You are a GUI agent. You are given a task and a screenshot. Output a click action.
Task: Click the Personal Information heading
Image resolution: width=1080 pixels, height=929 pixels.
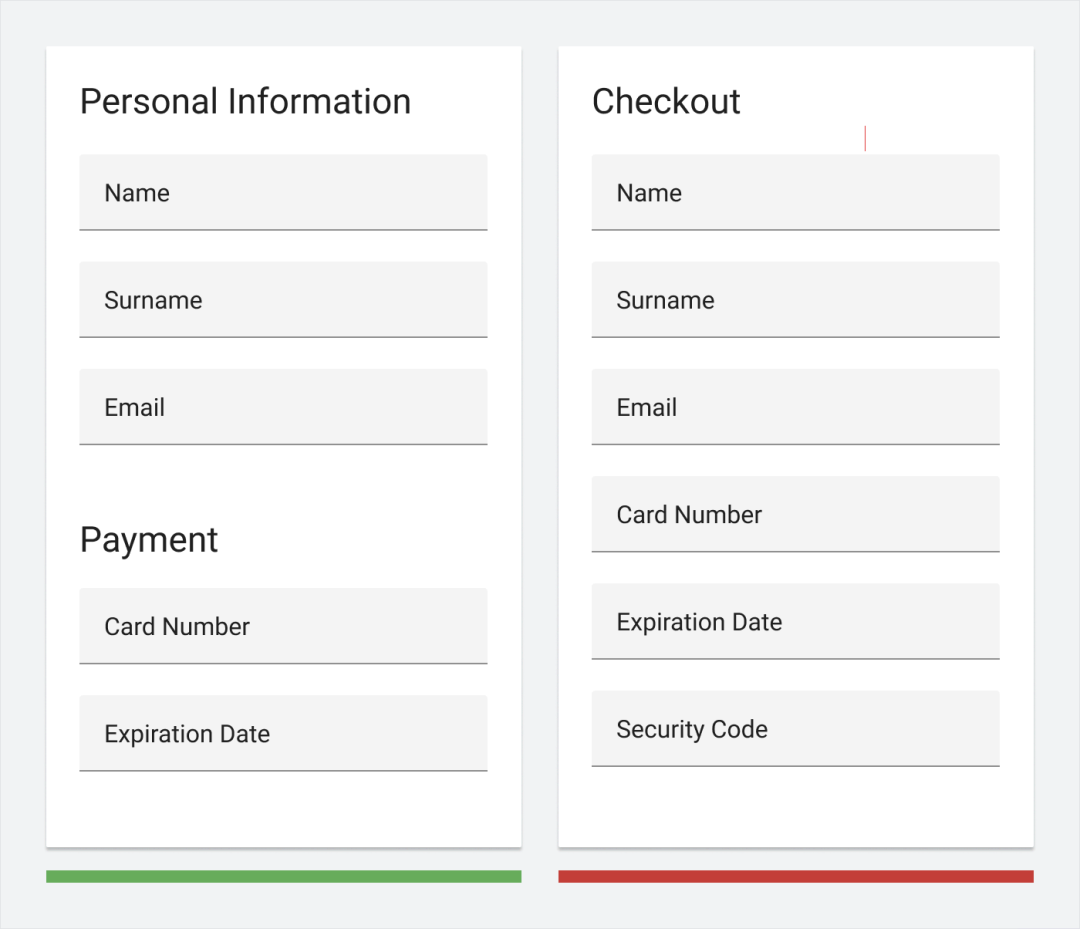(x=245, y=102)
